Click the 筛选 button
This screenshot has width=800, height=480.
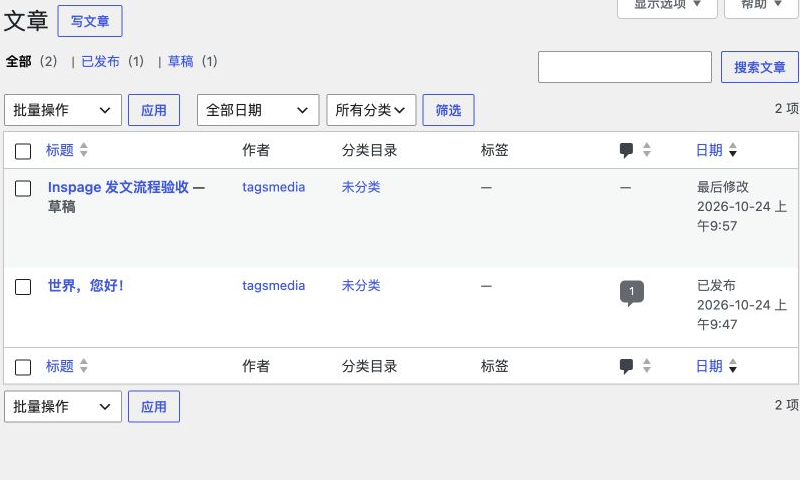coord(448,110)
